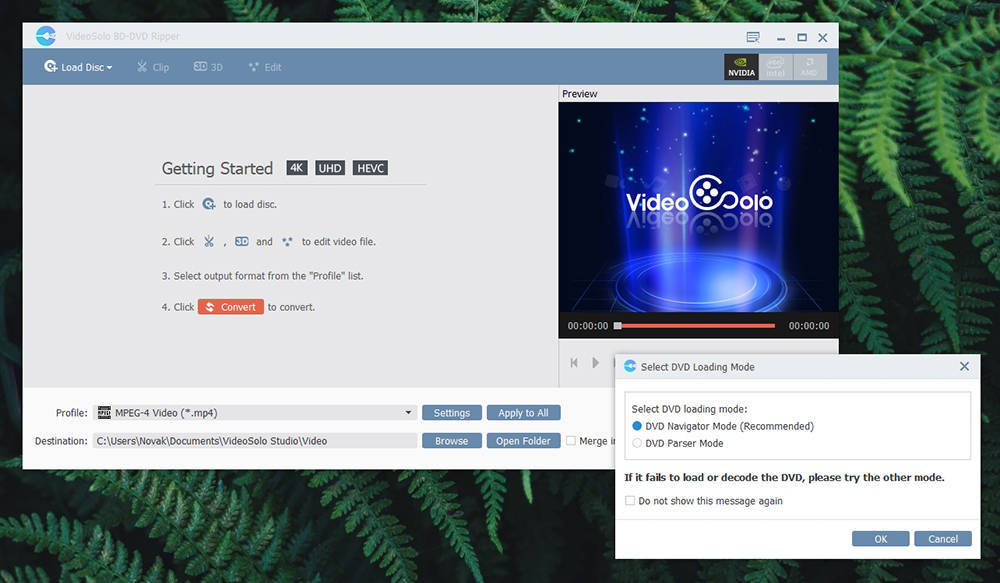This screenshot has height=583, width=1000.
Task: Cancel the DVD loading mode dialog
Action: click(943, 539)
